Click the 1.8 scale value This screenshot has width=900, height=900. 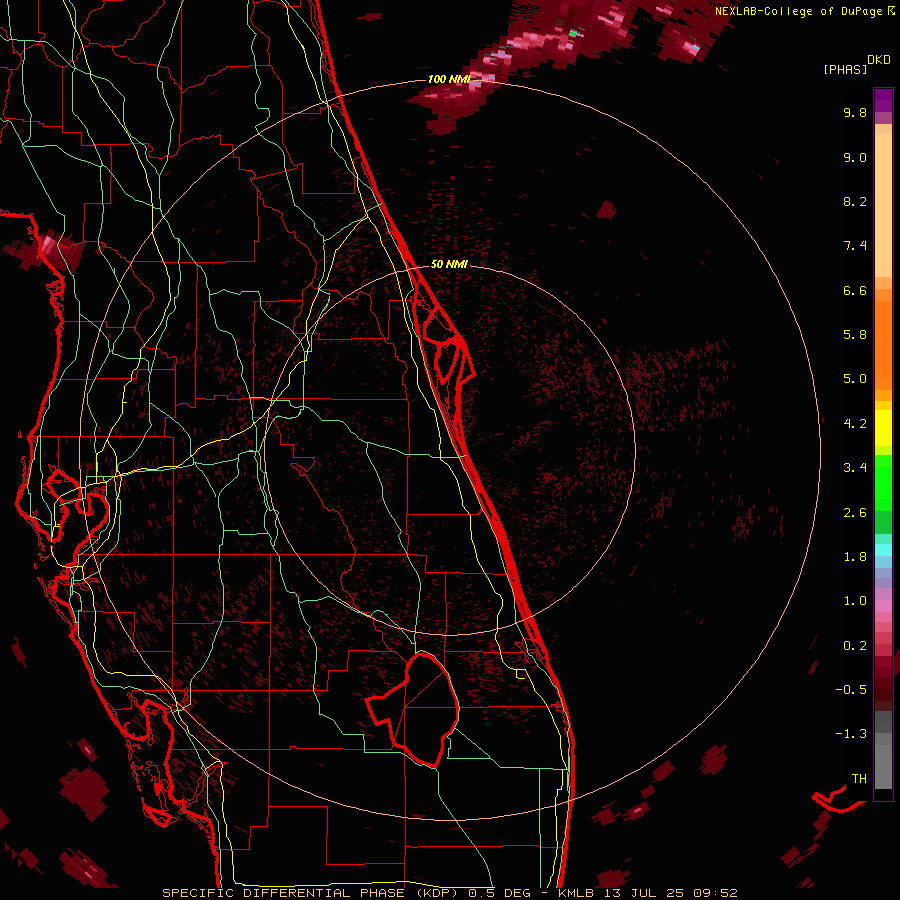pyautogui.click(x=855, y=557)
